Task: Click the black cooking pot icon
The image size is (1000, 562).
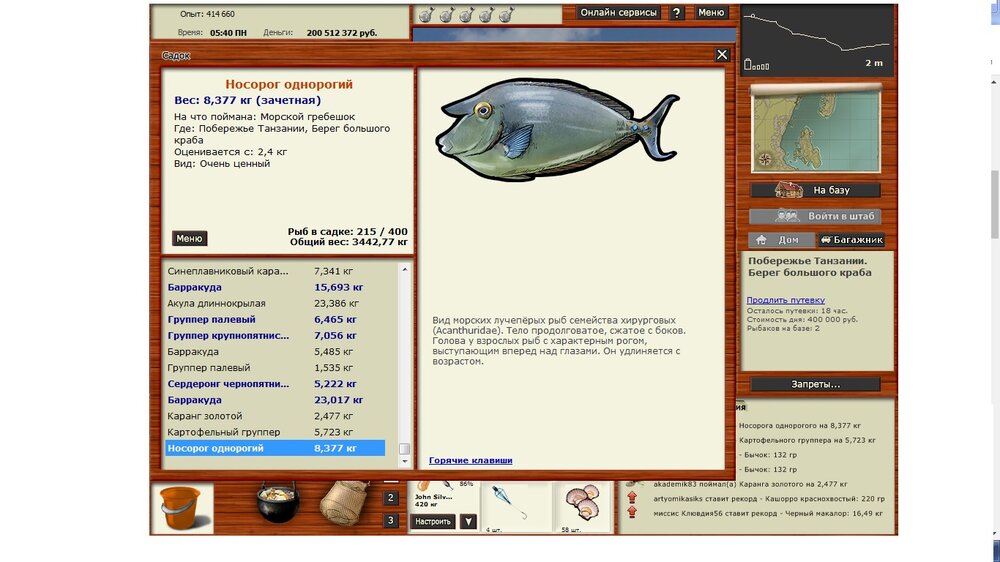Action: (x=277, y=503)
